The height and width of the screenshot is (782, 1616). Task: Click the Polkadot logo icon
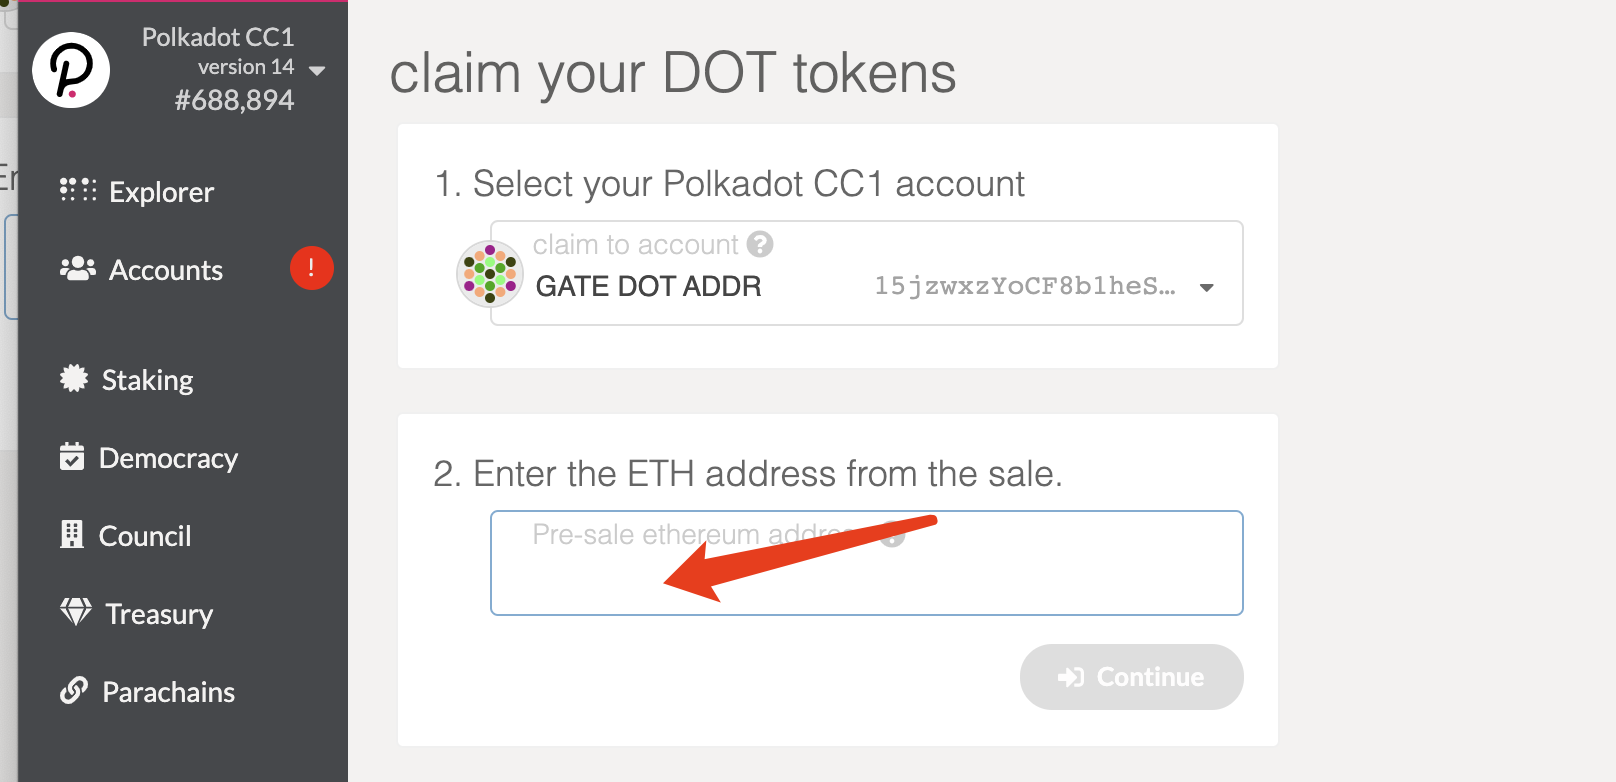70,70
